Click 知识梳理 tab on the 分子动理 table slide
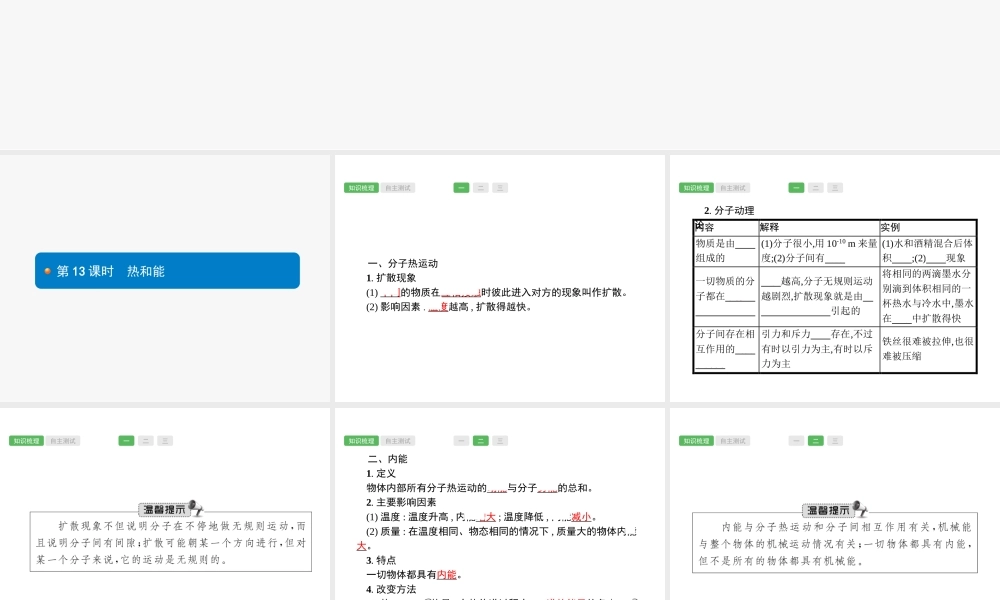This screenshot has height=600, width=1000. pyautogui.click(x=696, y=188)
